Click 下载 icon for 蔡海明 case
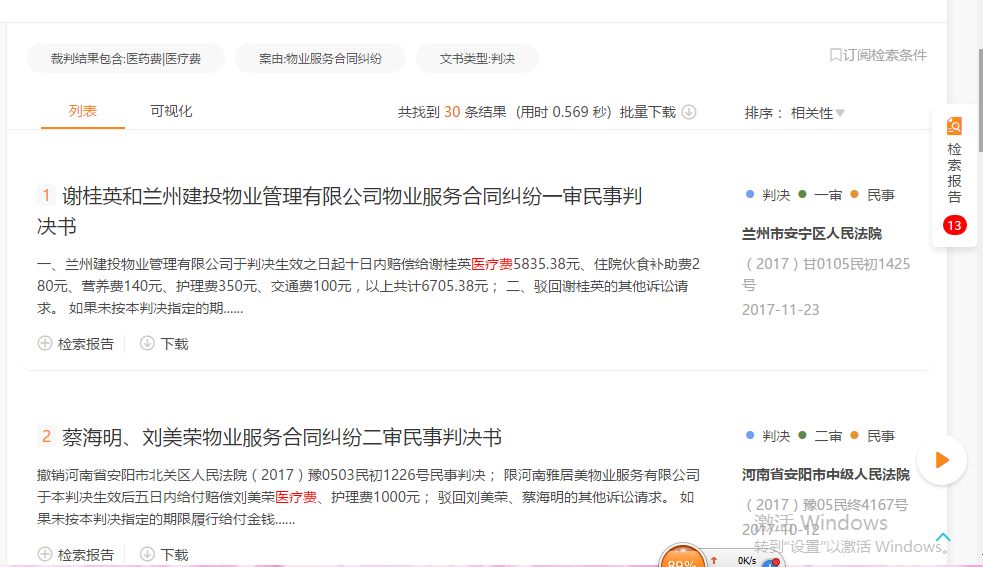 click(147, 554)
